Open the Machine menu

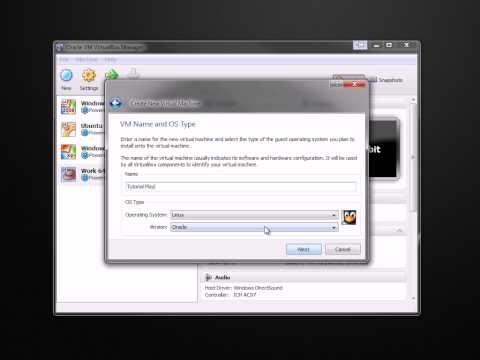86,60
